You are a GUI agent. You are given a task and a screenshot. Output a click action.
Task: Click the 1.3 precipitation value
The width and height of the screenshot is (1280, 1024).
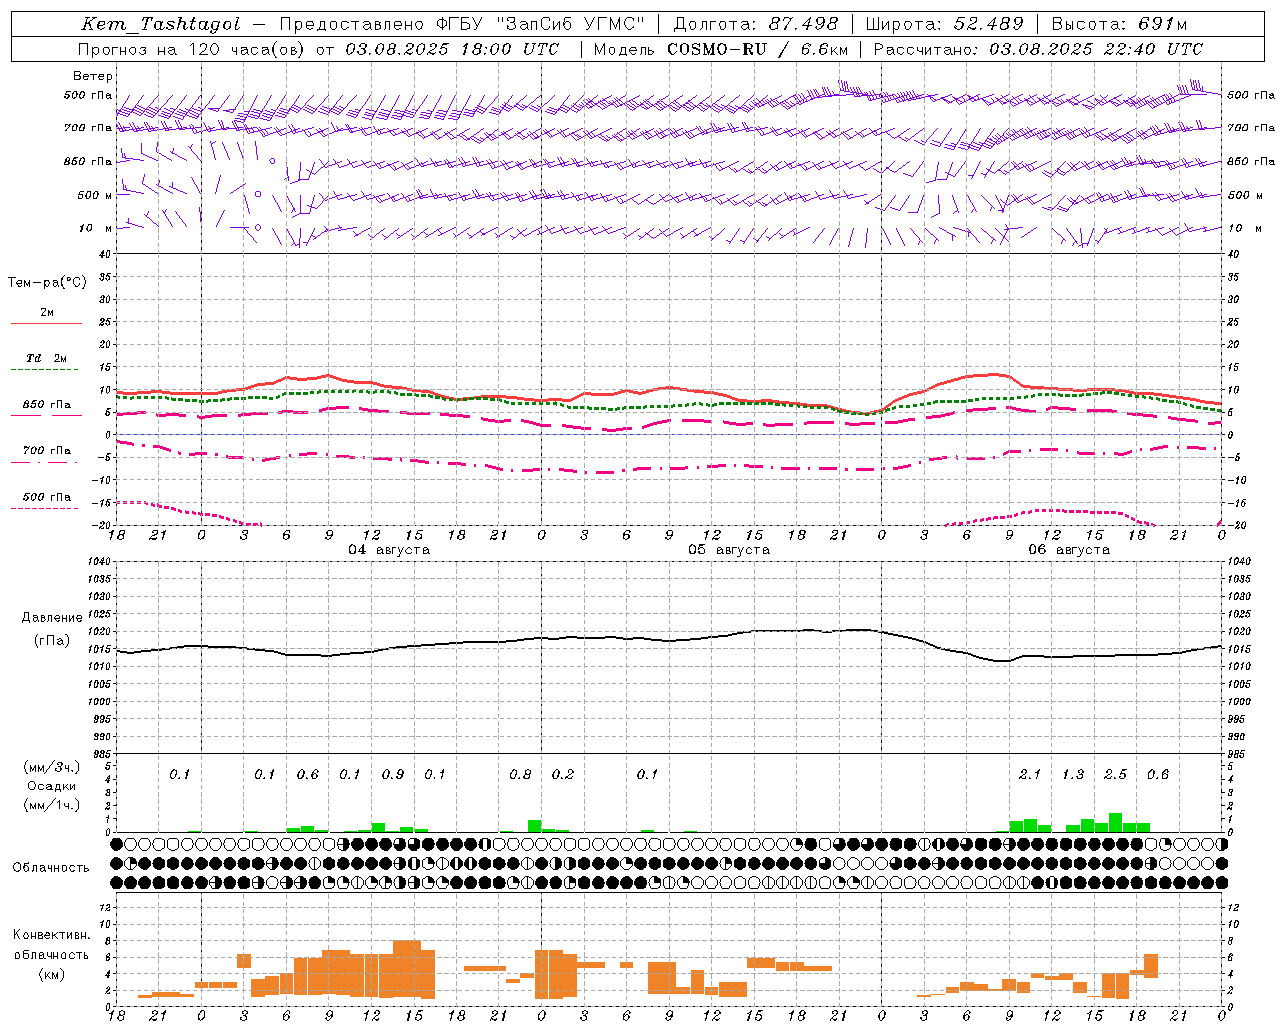click(x=1073, y=775)
